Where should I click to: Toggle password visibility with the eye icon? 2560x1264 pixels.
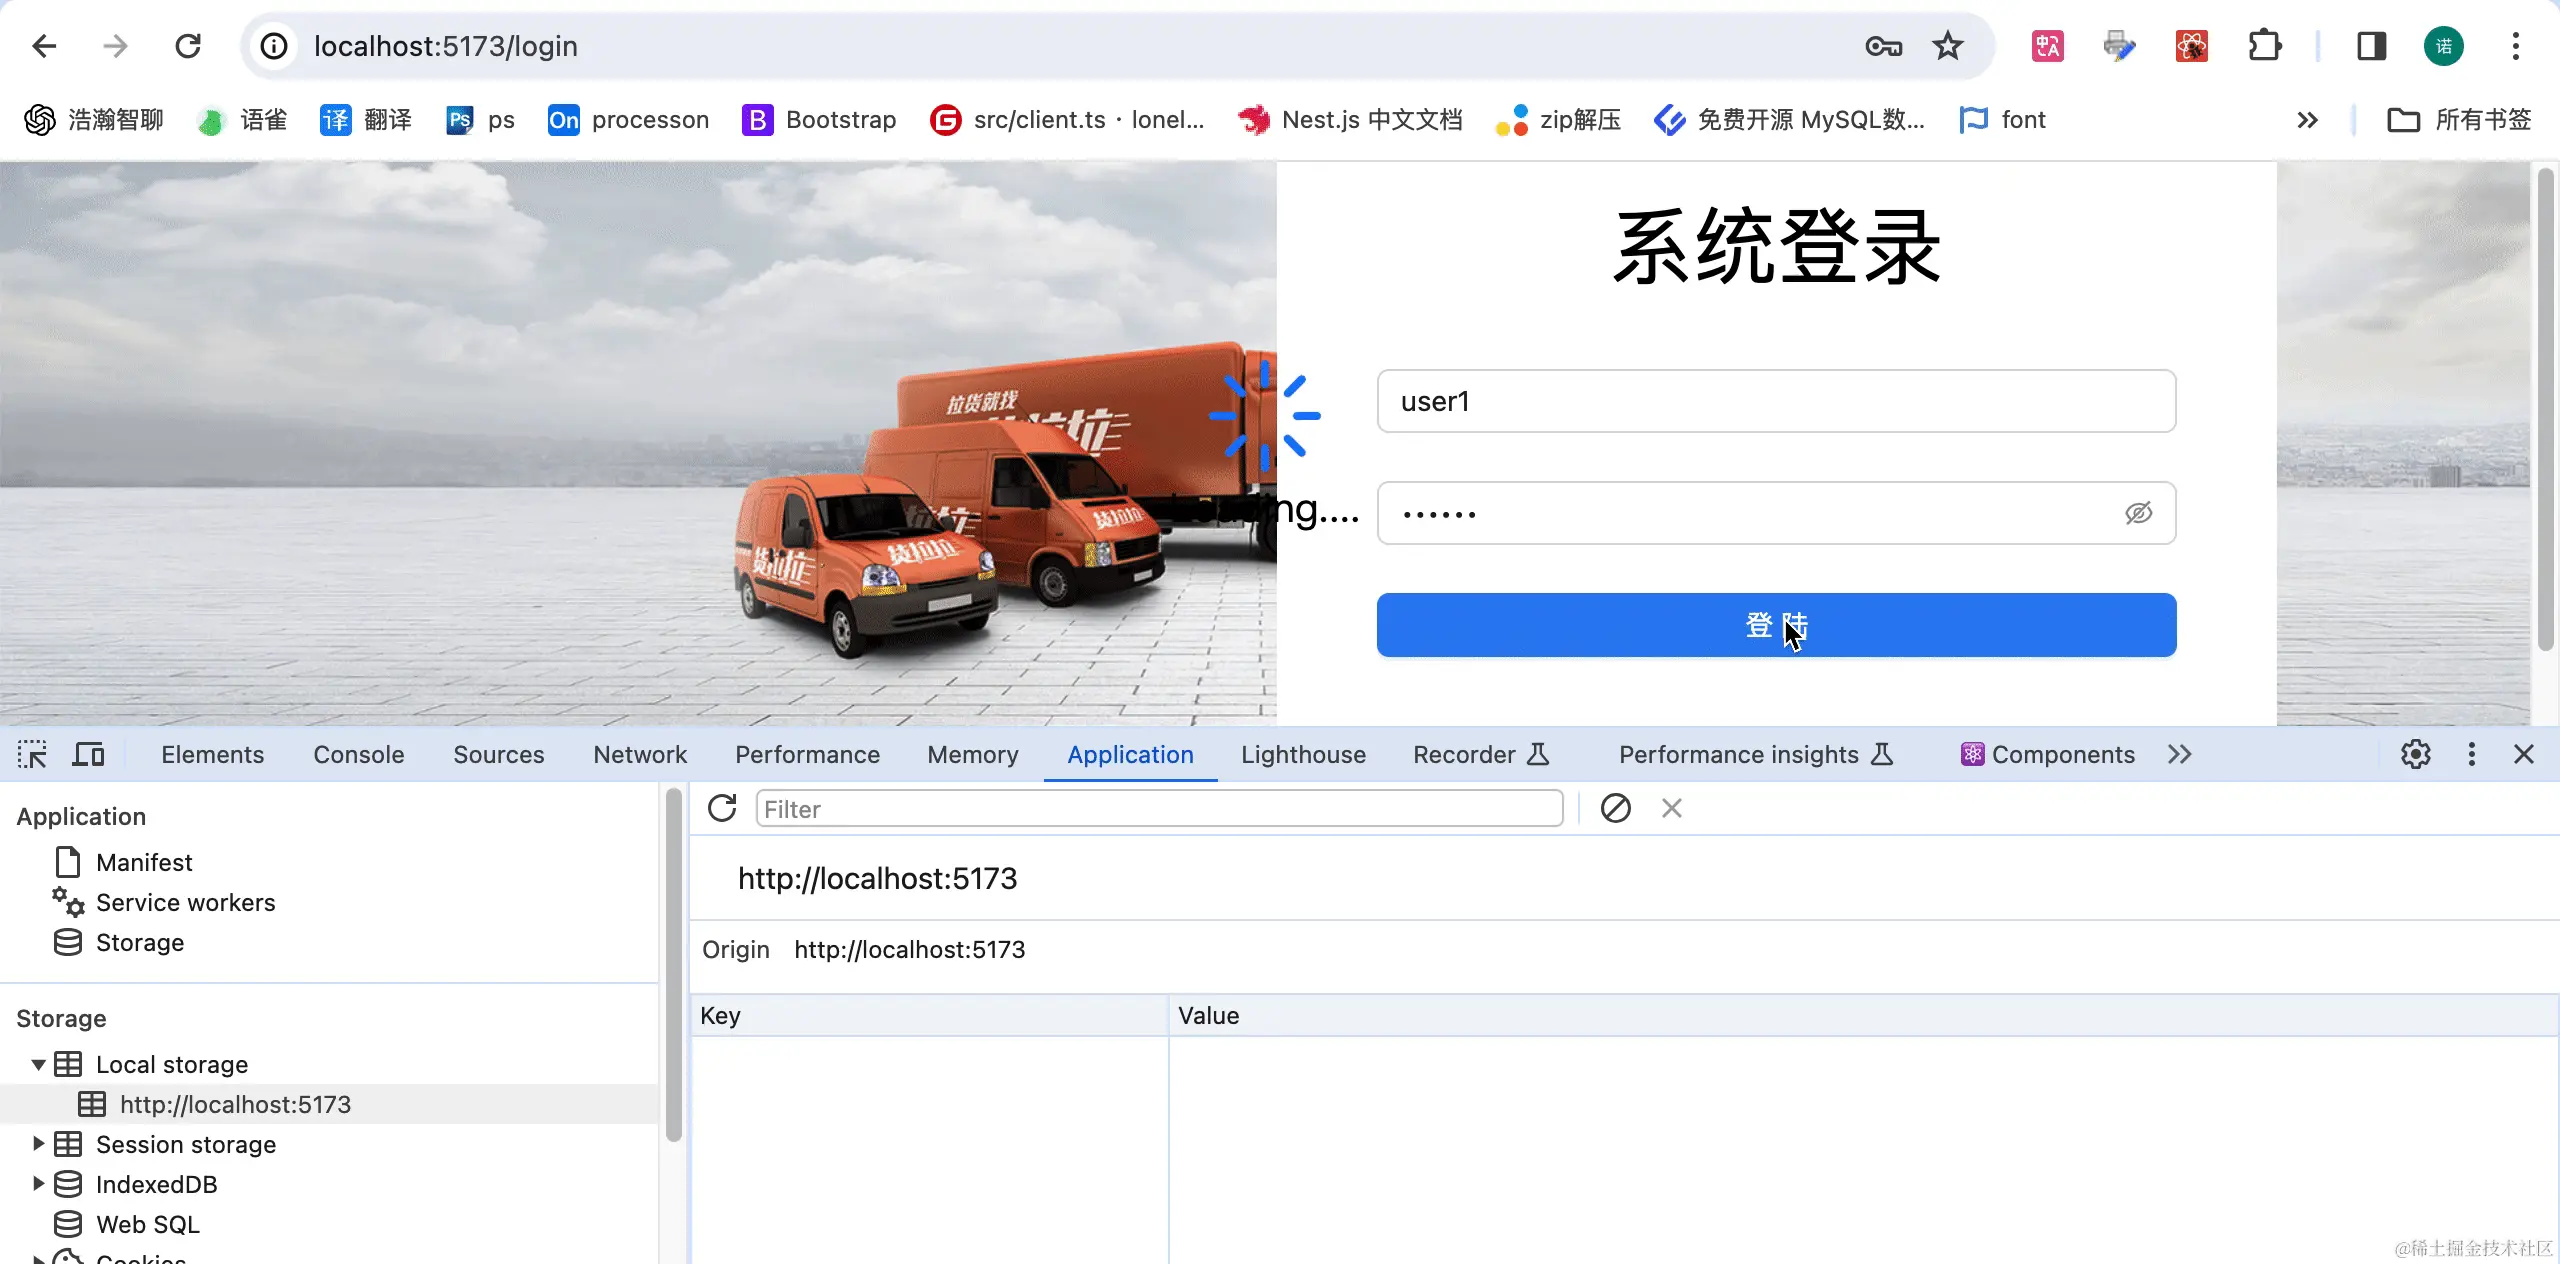tap(2139, 512)
